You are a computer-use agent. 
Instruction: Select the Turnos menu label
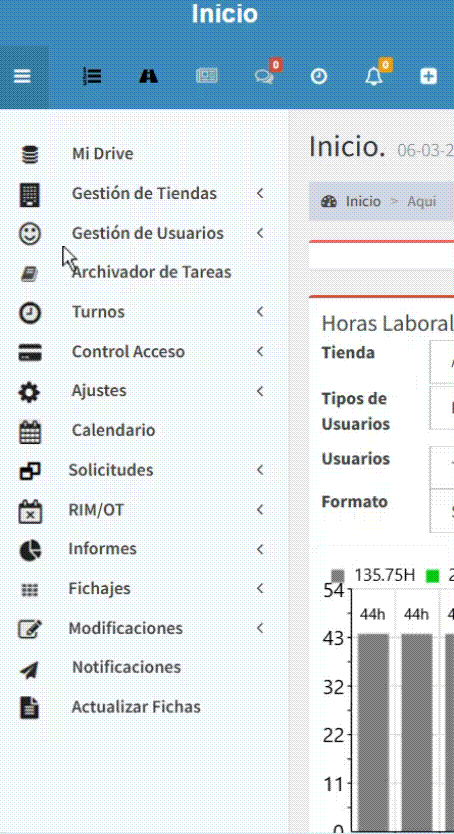98,312
